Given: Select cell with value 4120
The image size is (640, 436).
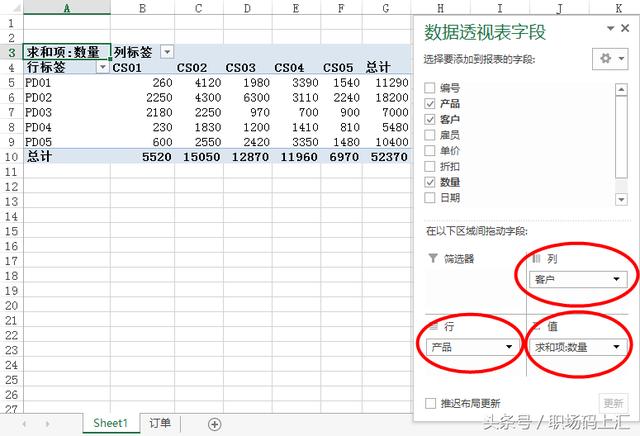Looking at the screenshot, I should 199,83.
